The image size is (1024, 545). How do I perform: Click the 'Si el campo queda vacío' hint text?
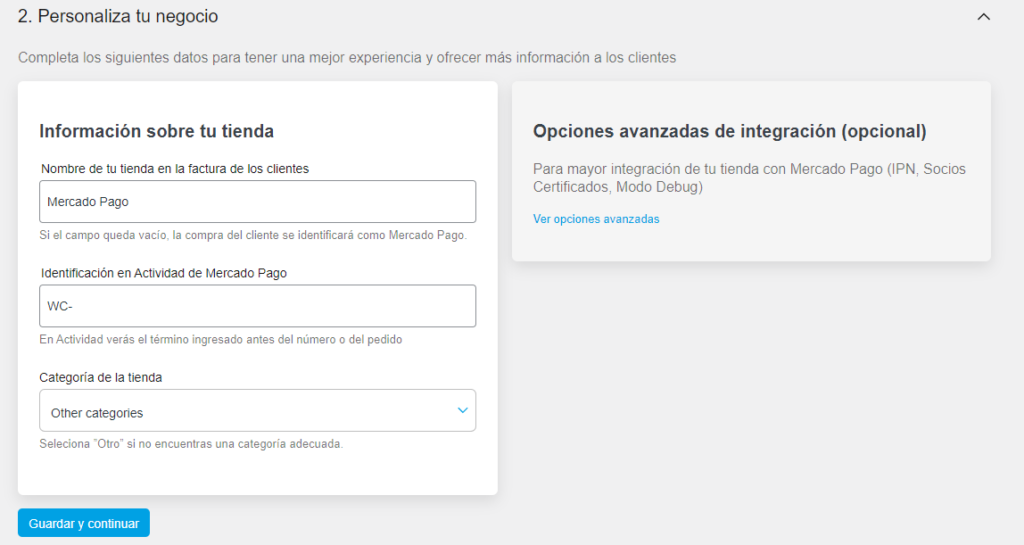pos(253,235)
